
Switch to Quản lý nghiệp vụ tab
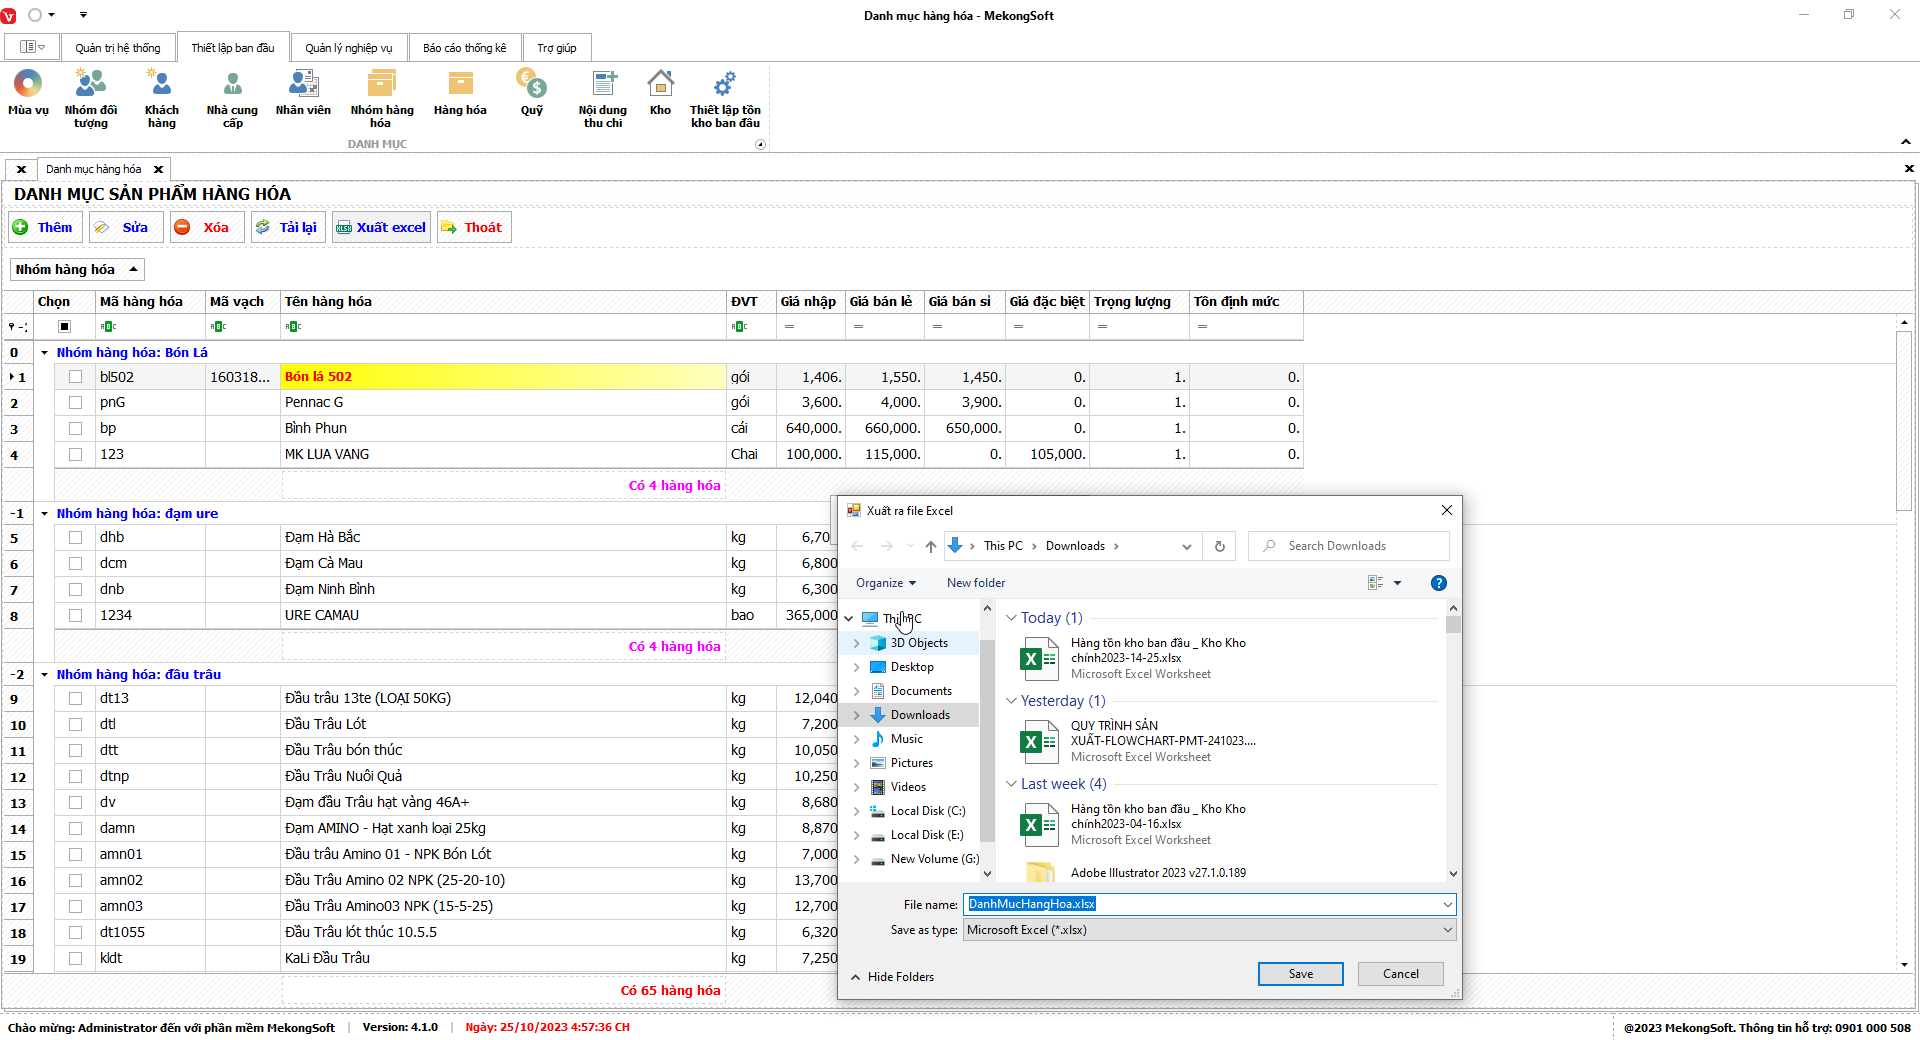tap(348, 48)
